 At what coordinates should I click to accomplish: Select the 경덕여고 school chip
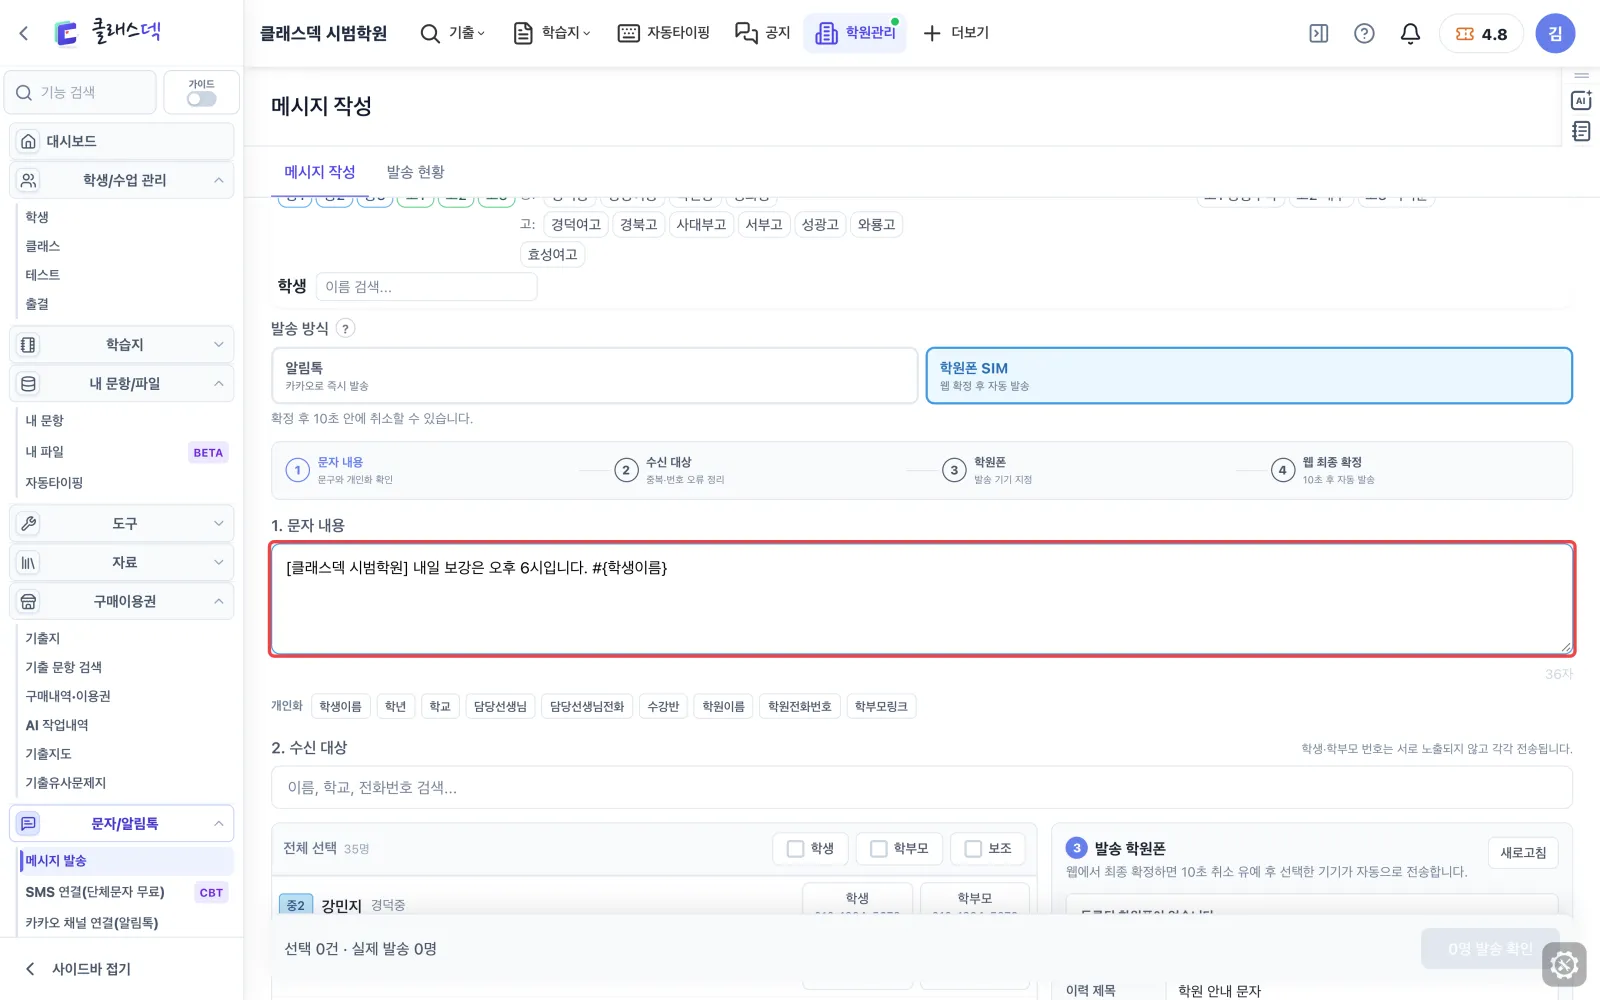576,225
